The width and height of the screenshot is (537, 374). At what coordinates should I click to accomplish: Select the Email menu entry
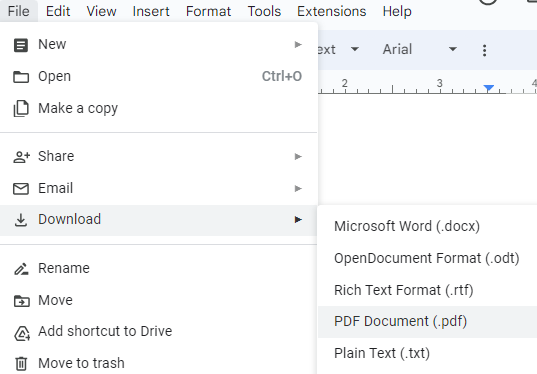coord(159,188)
